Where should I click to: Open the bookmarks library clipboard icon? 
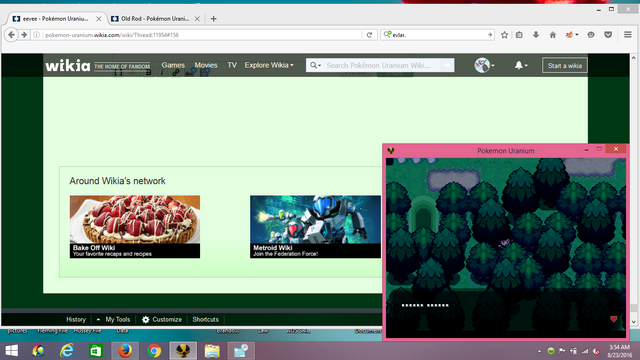519,35
